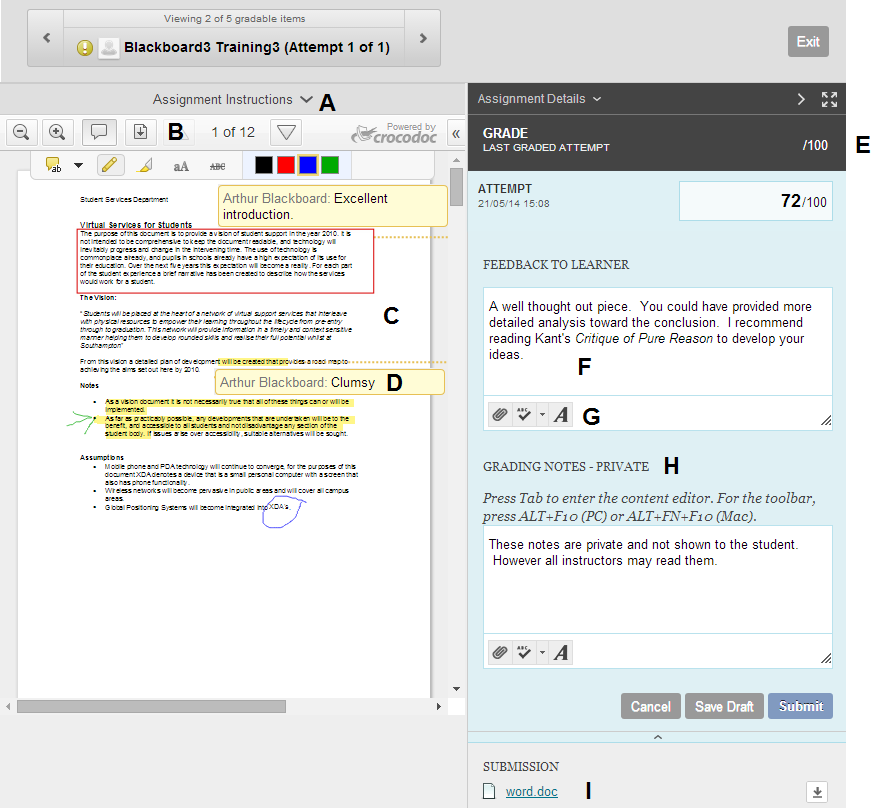Go to previous gradable item
This screenshot has height=808, width=878.
tap(46, 38)
